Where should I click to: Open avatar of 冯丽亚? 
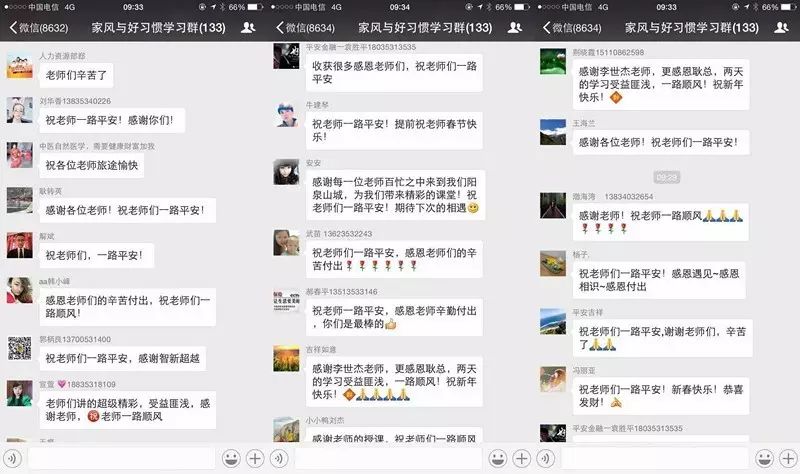pyautogui.click(x=553, y=379)
